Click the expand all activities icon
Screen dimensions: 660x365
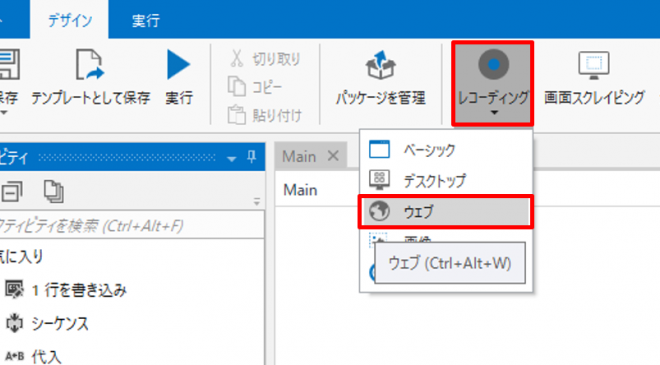coord(54,192)
